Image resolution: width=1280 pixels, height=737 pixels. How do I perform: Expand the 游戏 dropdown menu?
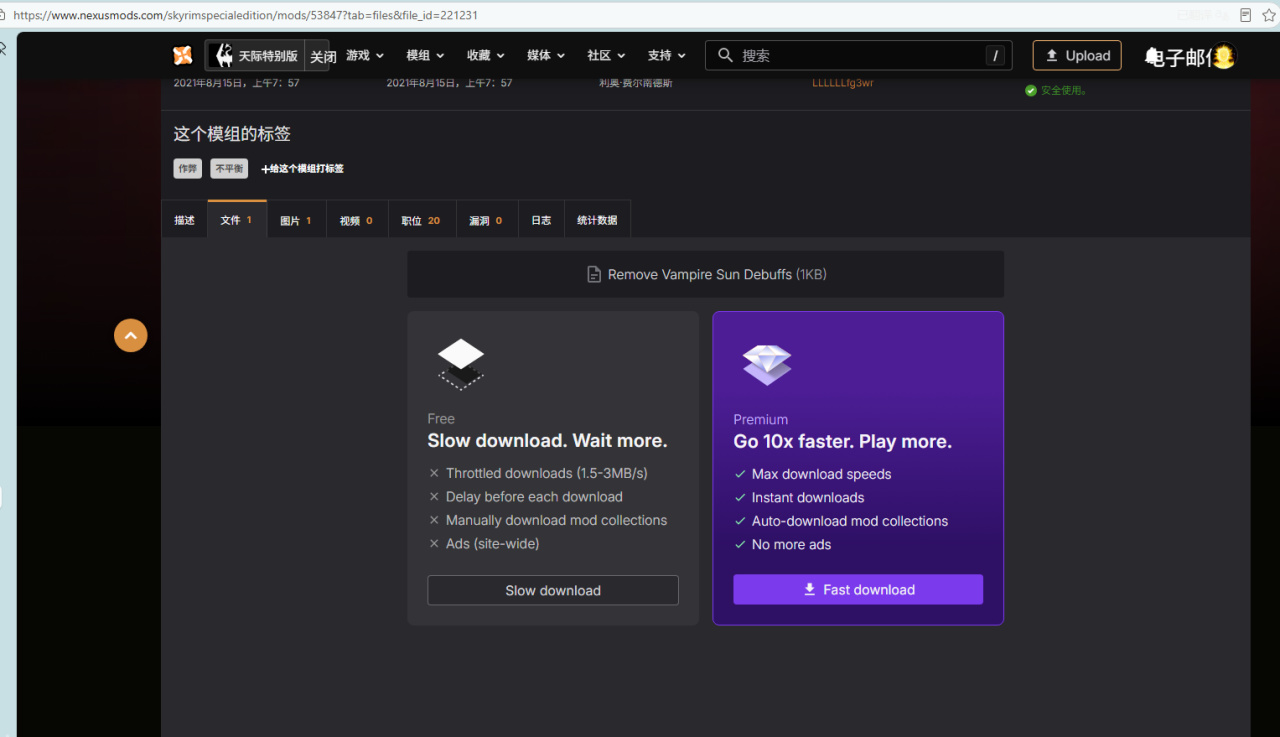click(365, 56)
